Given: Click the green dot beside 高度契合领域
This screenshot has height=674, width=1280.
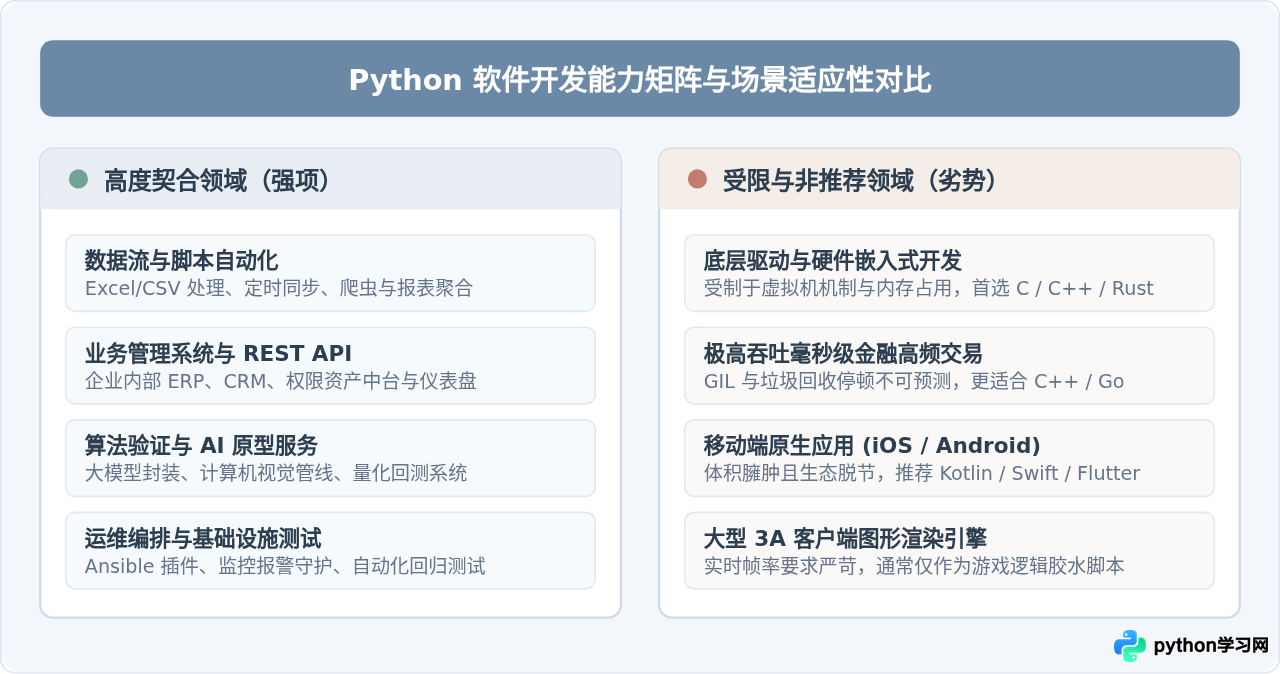Looking at the screenshot, I should [78, 179].
